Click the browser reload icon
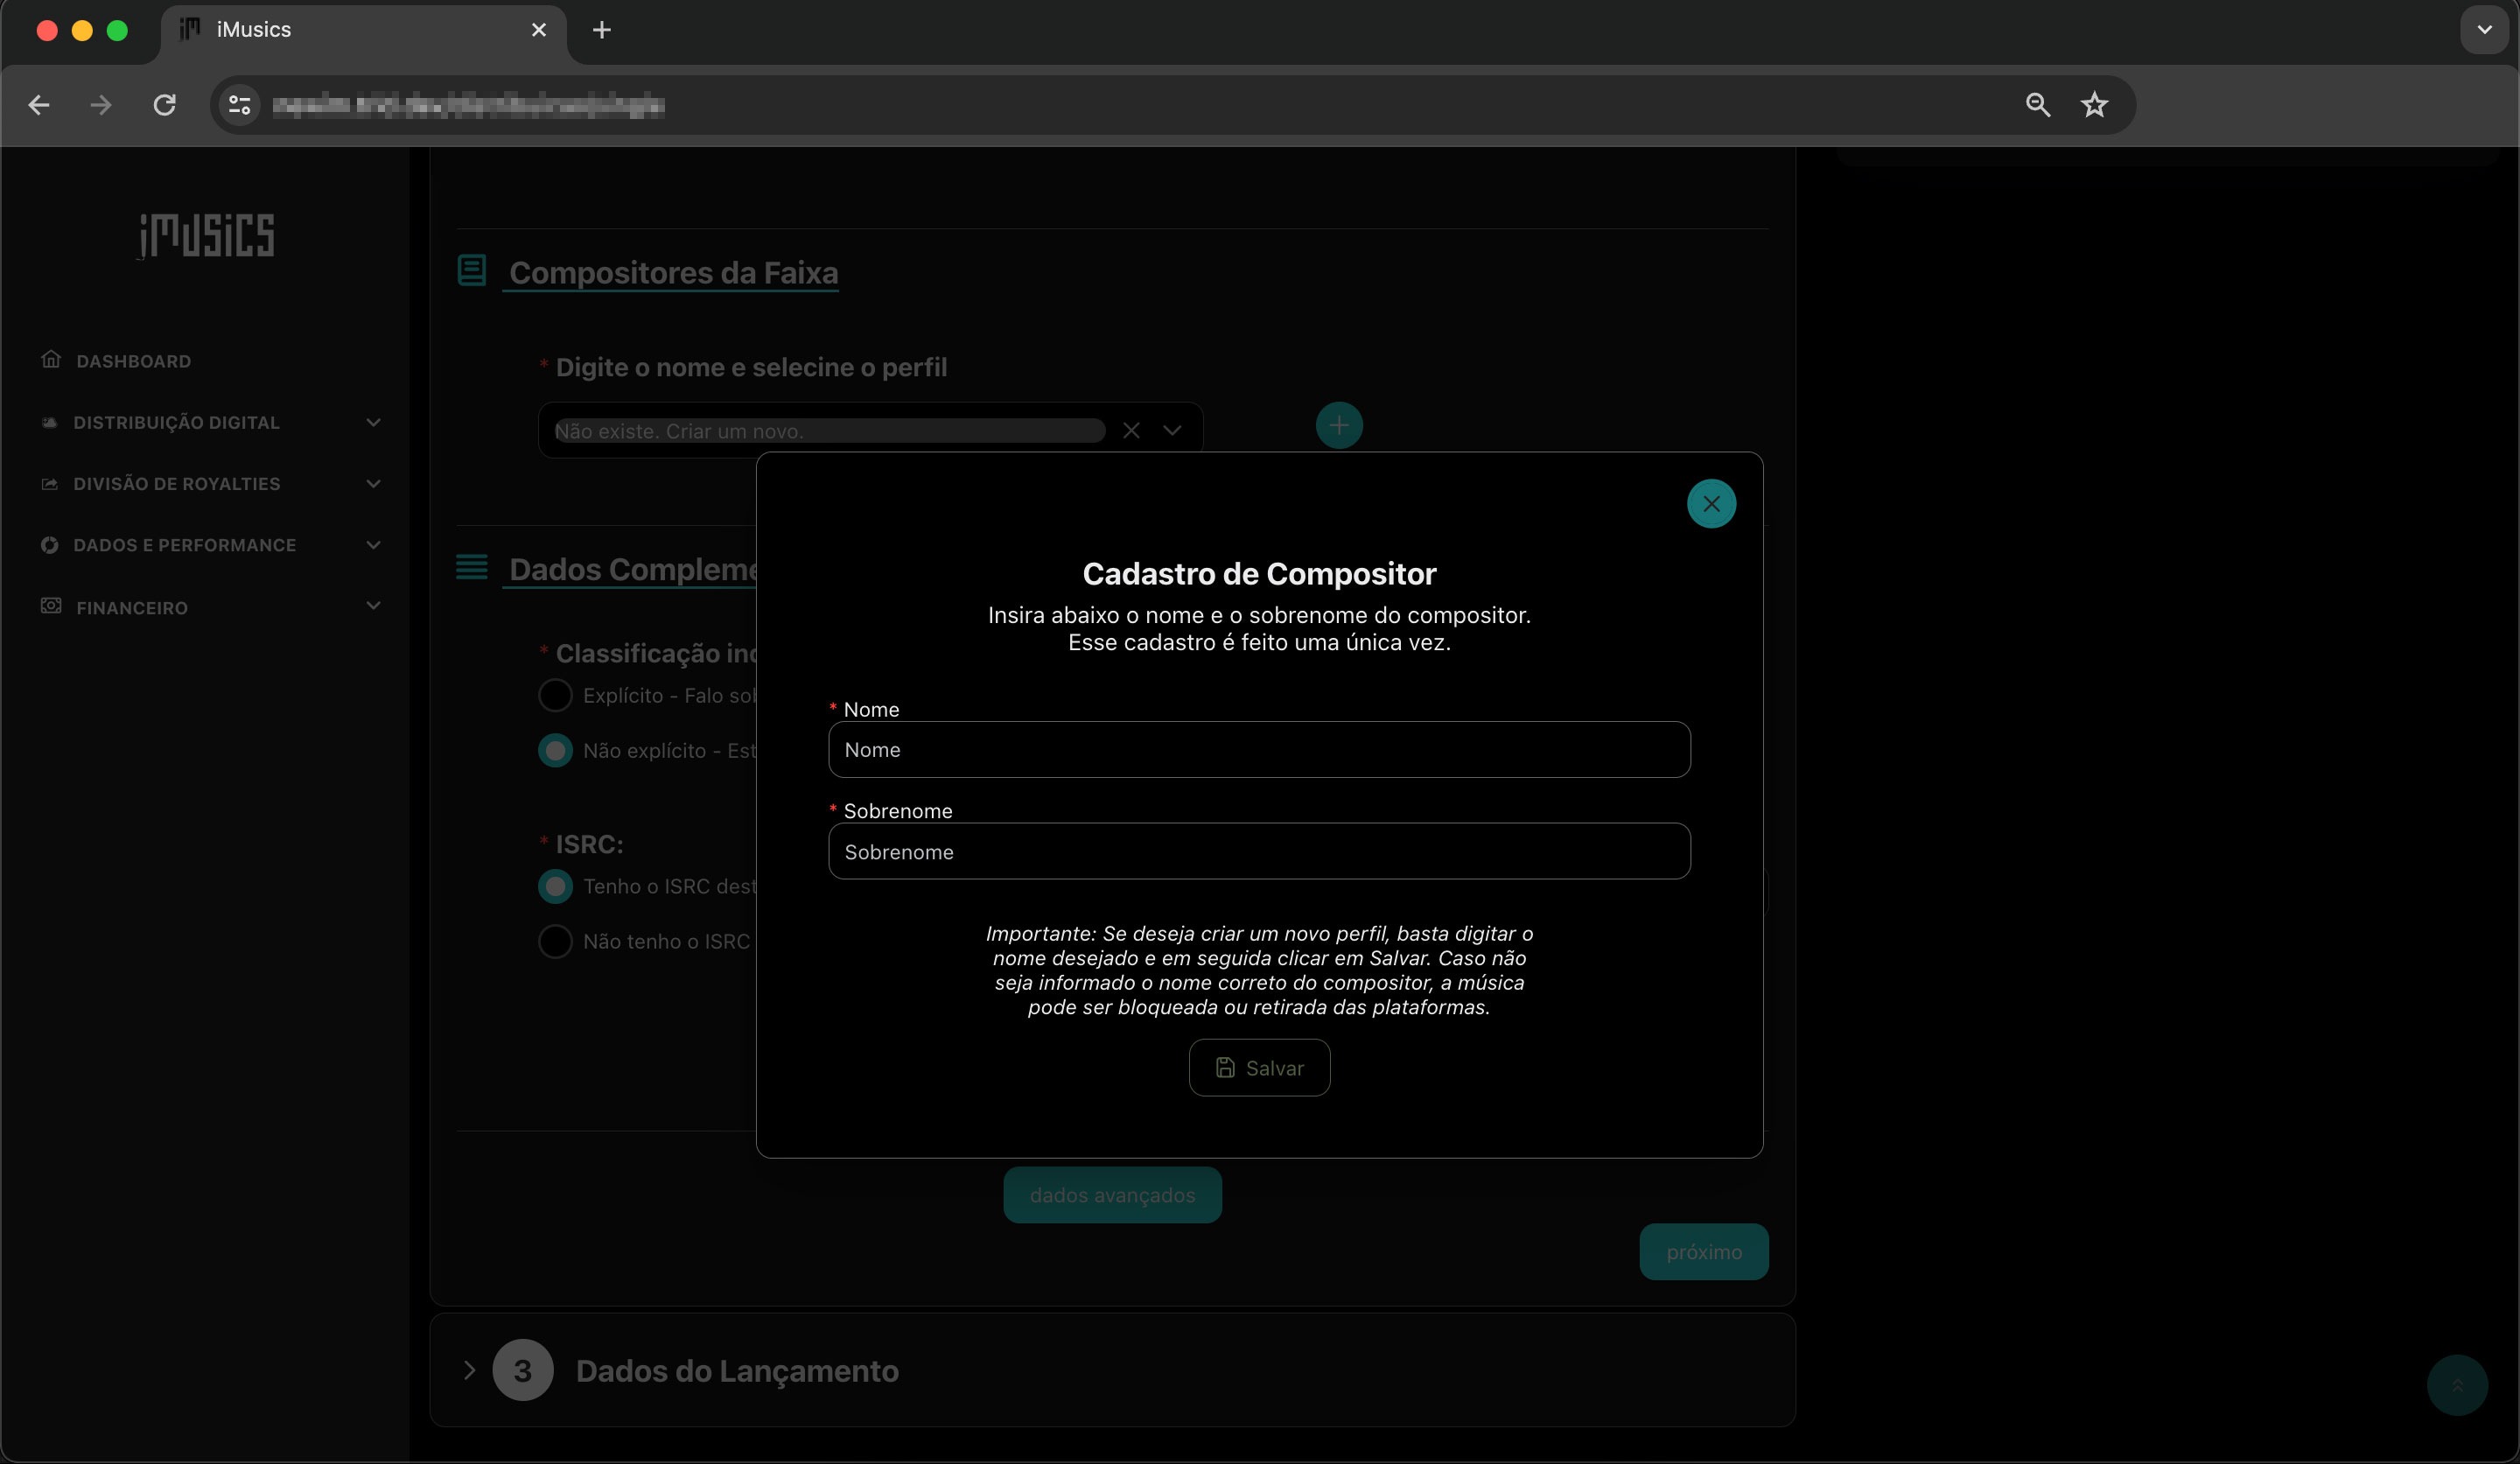This screenshot has width=2520, height=1464. [165, 105]
